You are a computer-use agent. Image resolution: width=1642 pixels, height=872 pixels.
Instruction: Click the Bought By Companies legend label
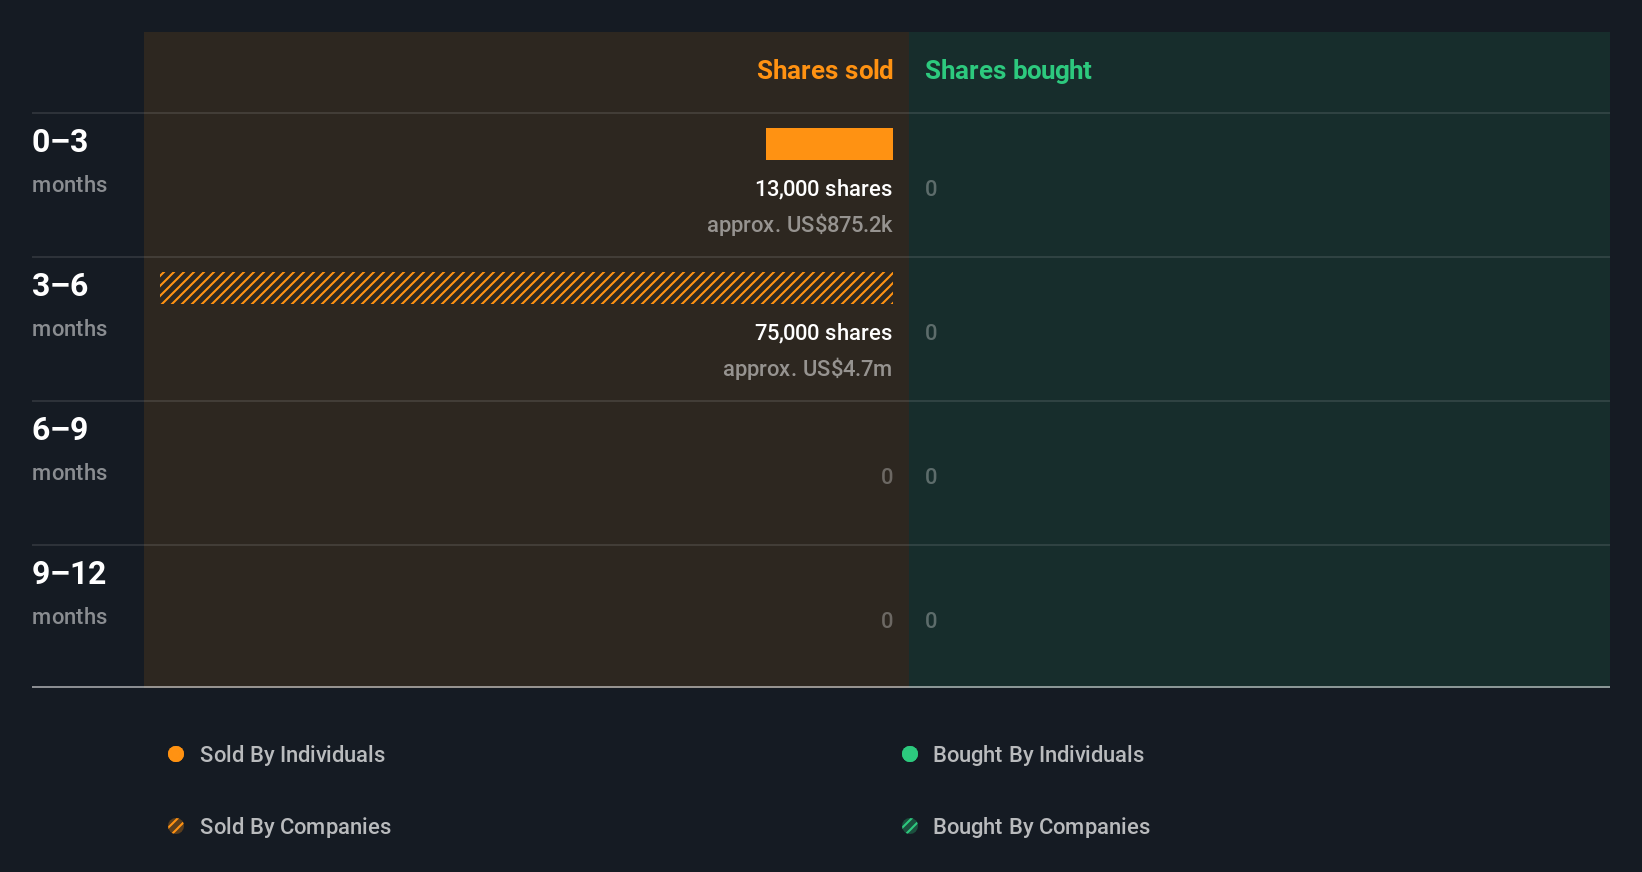[x=1041, y=826]
